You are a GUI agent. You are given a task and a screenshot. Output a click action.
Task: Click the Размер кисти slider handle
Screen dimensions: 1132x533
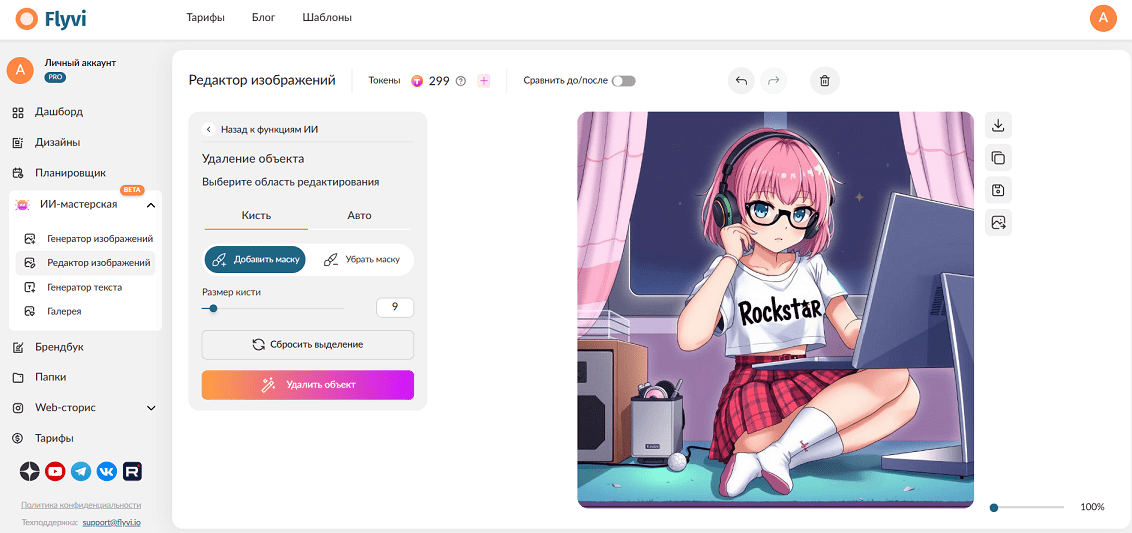[213, 308]
